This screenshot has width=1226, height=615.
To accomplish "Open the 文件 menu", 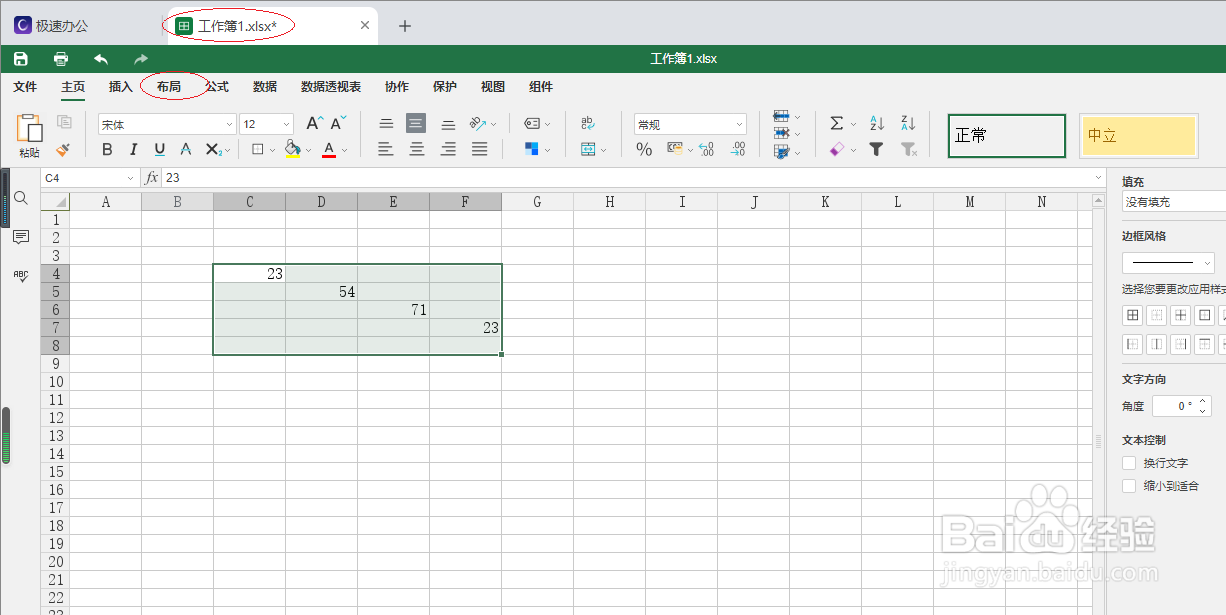I will click(x=25, y=87).
